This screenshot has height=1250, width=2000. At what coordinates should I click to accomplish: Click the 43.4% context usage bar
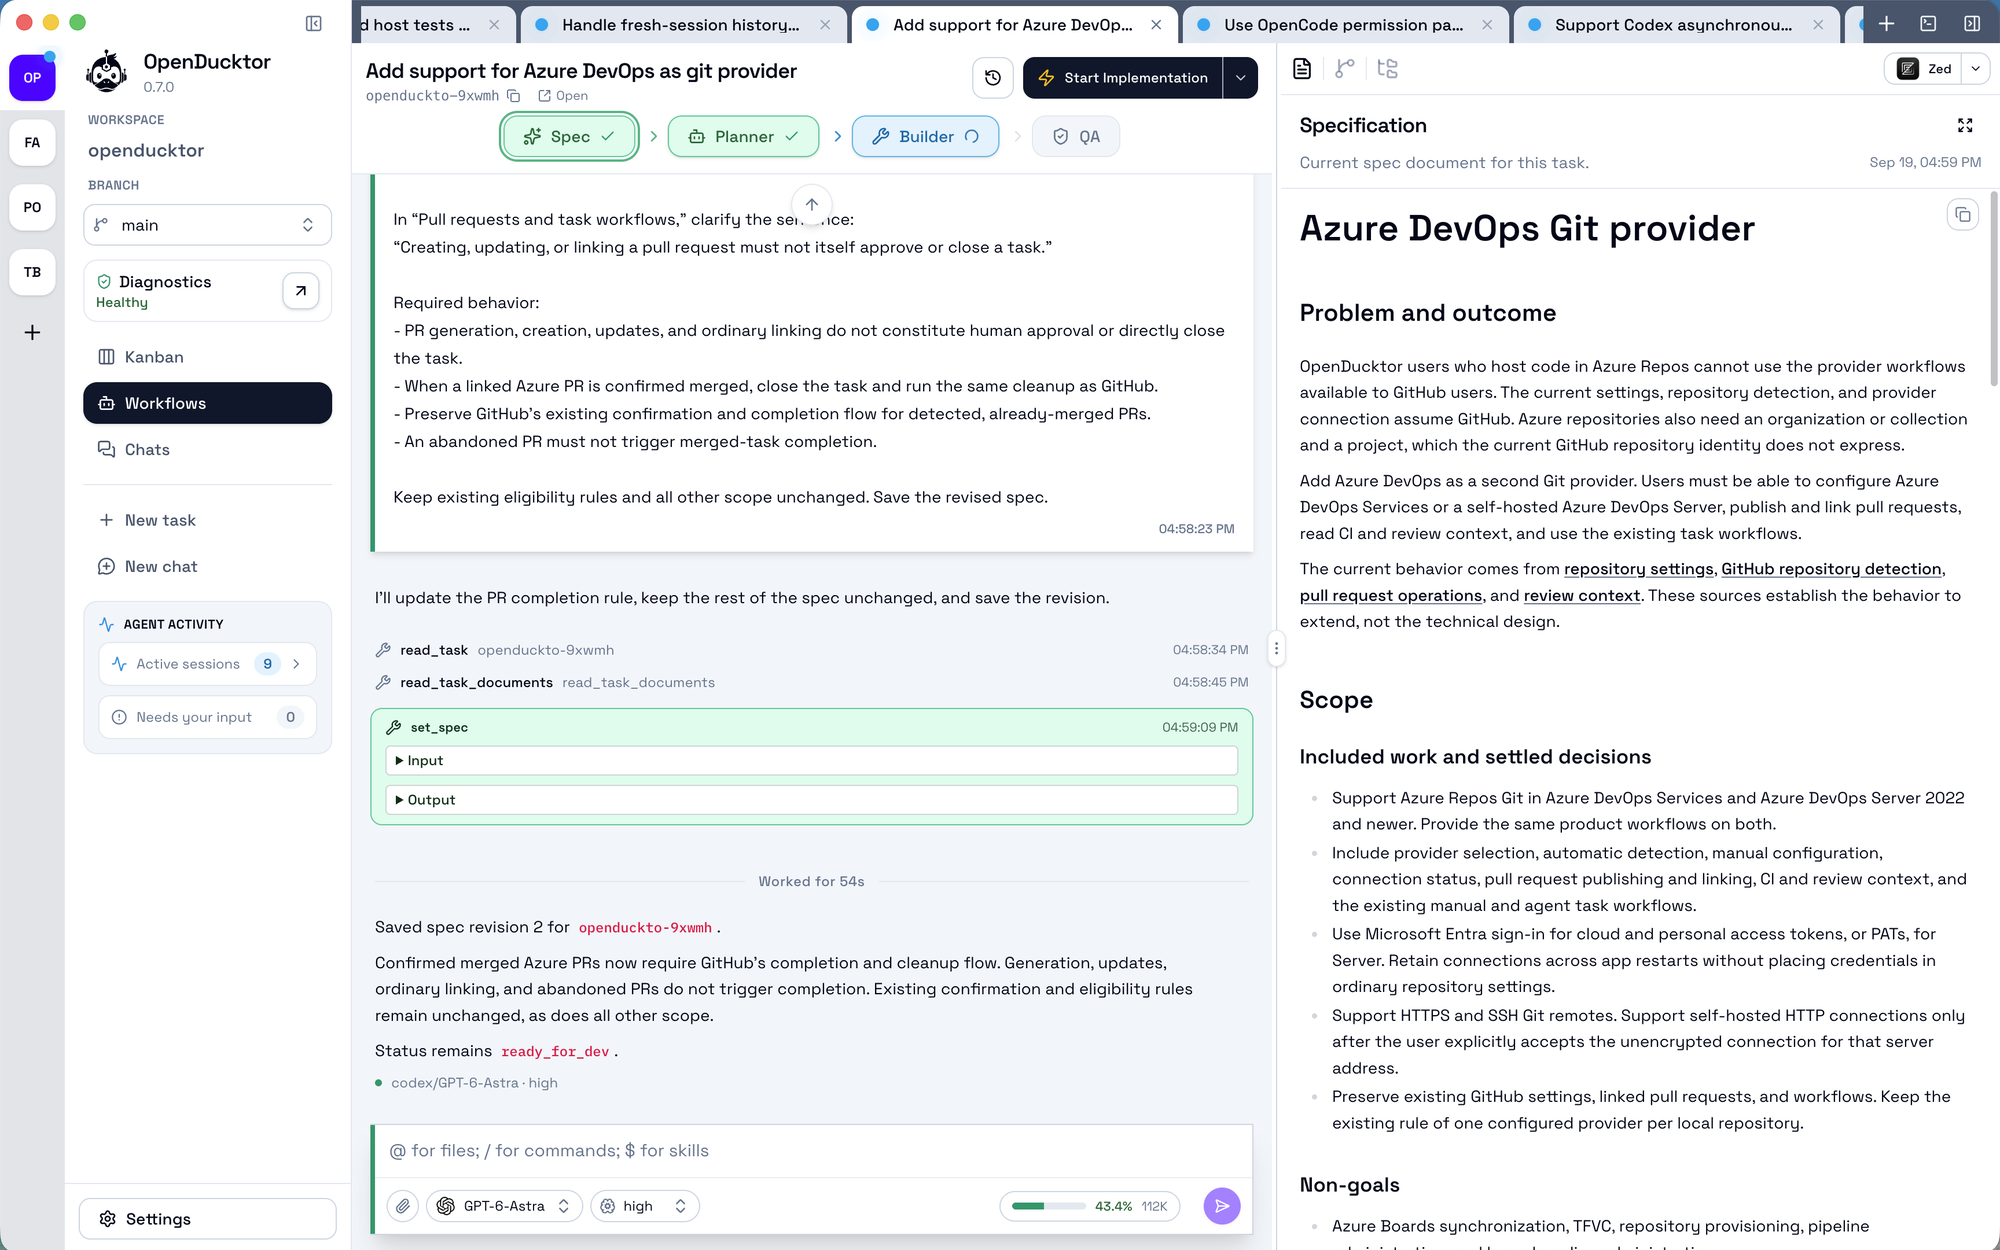[x=1089, y=1206]
